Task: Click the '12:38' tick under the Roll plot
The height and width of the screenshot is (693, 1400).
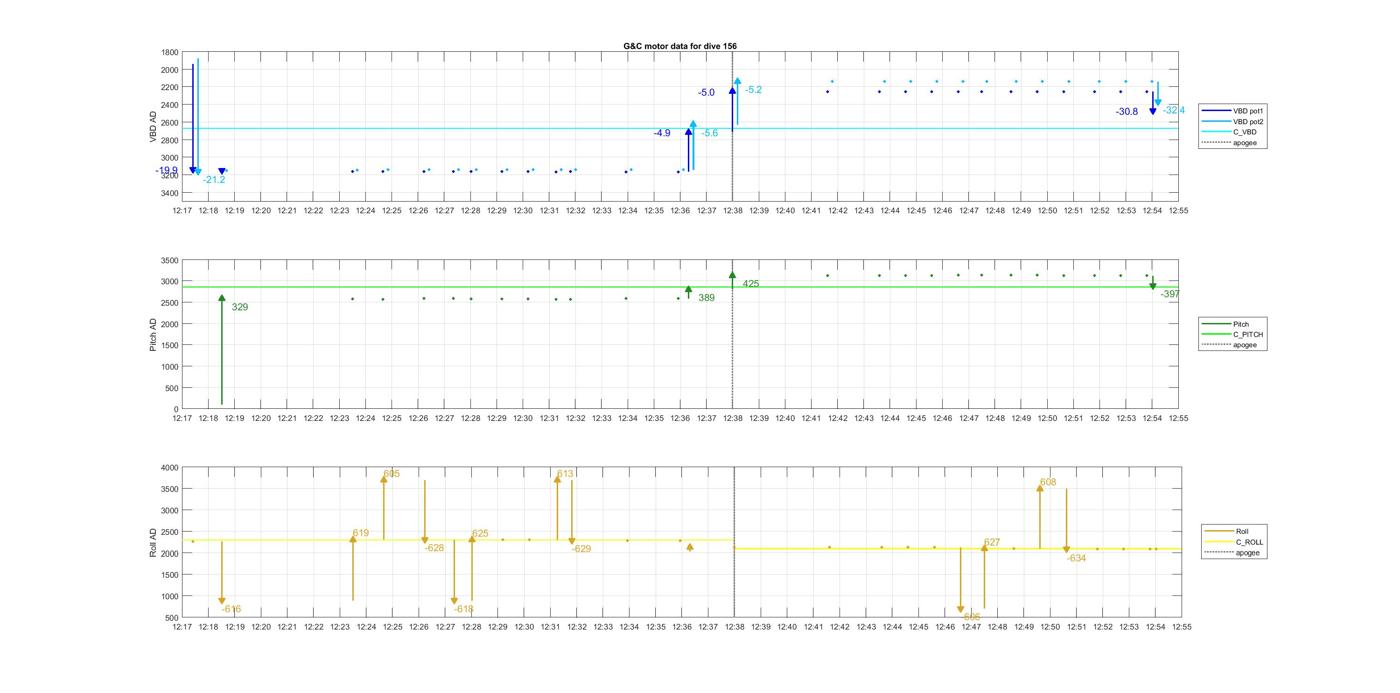Action: (x=733, y=627)
